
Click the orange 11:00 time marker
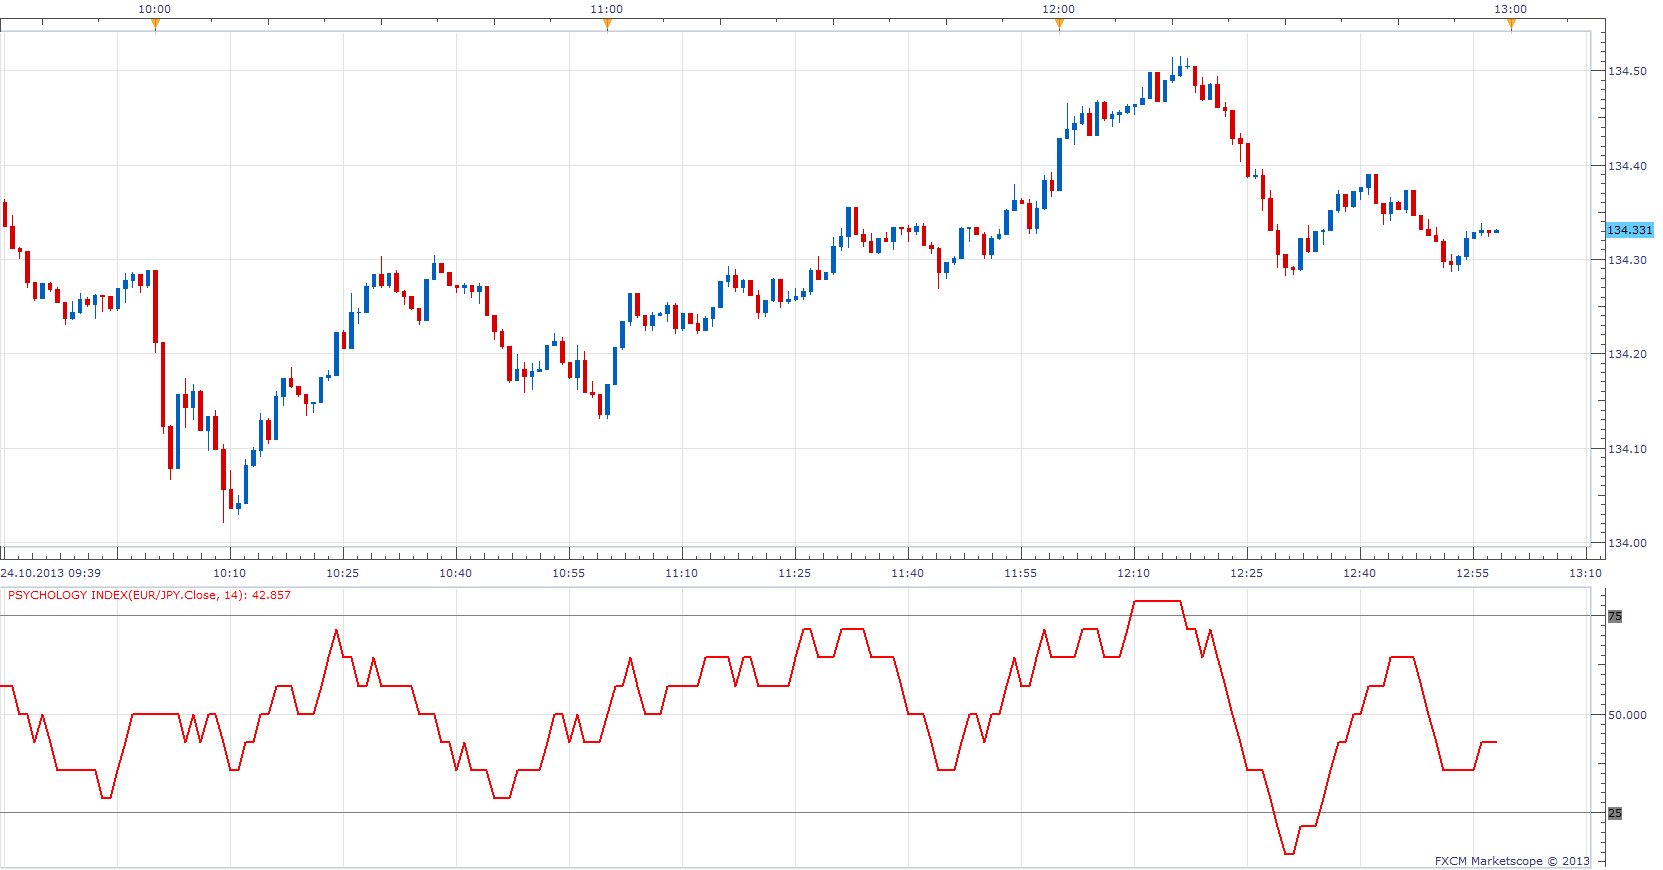pos(607,25)
